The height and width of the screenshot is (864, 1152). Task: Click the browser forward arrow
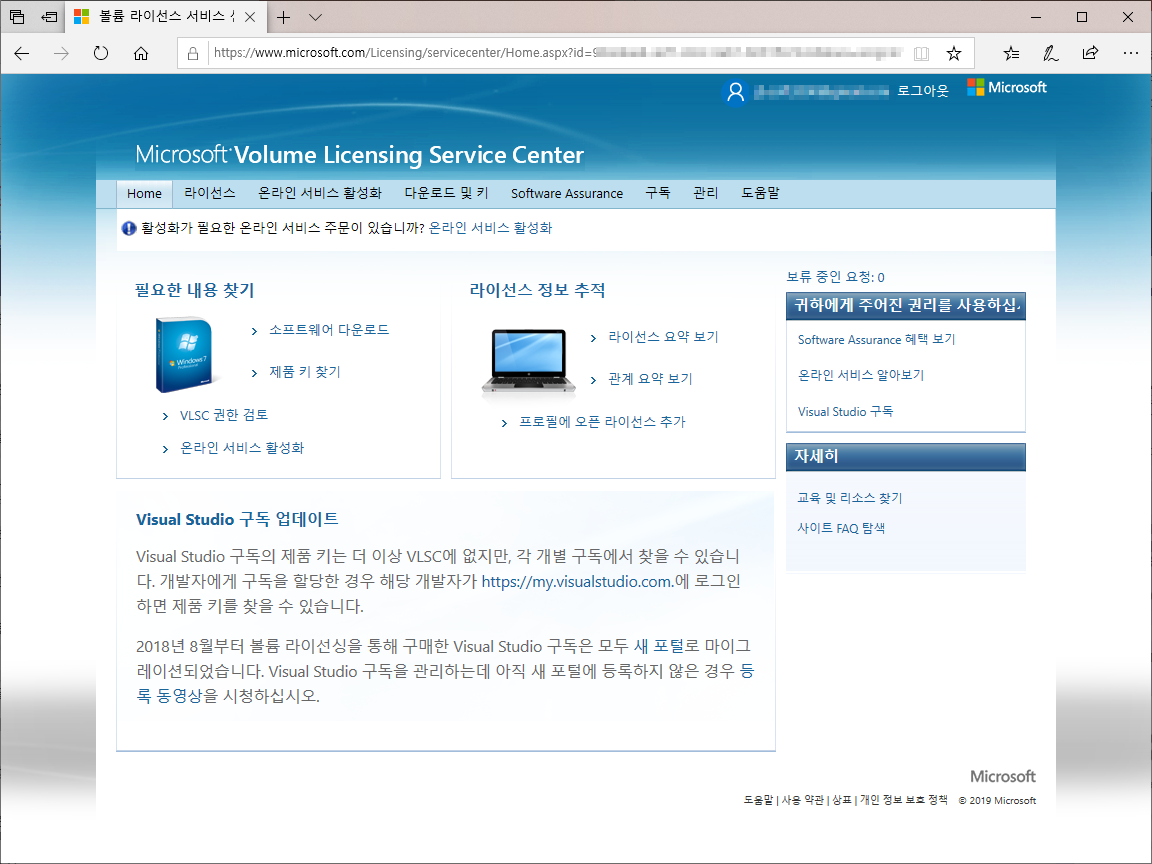(x=61, y=53)
